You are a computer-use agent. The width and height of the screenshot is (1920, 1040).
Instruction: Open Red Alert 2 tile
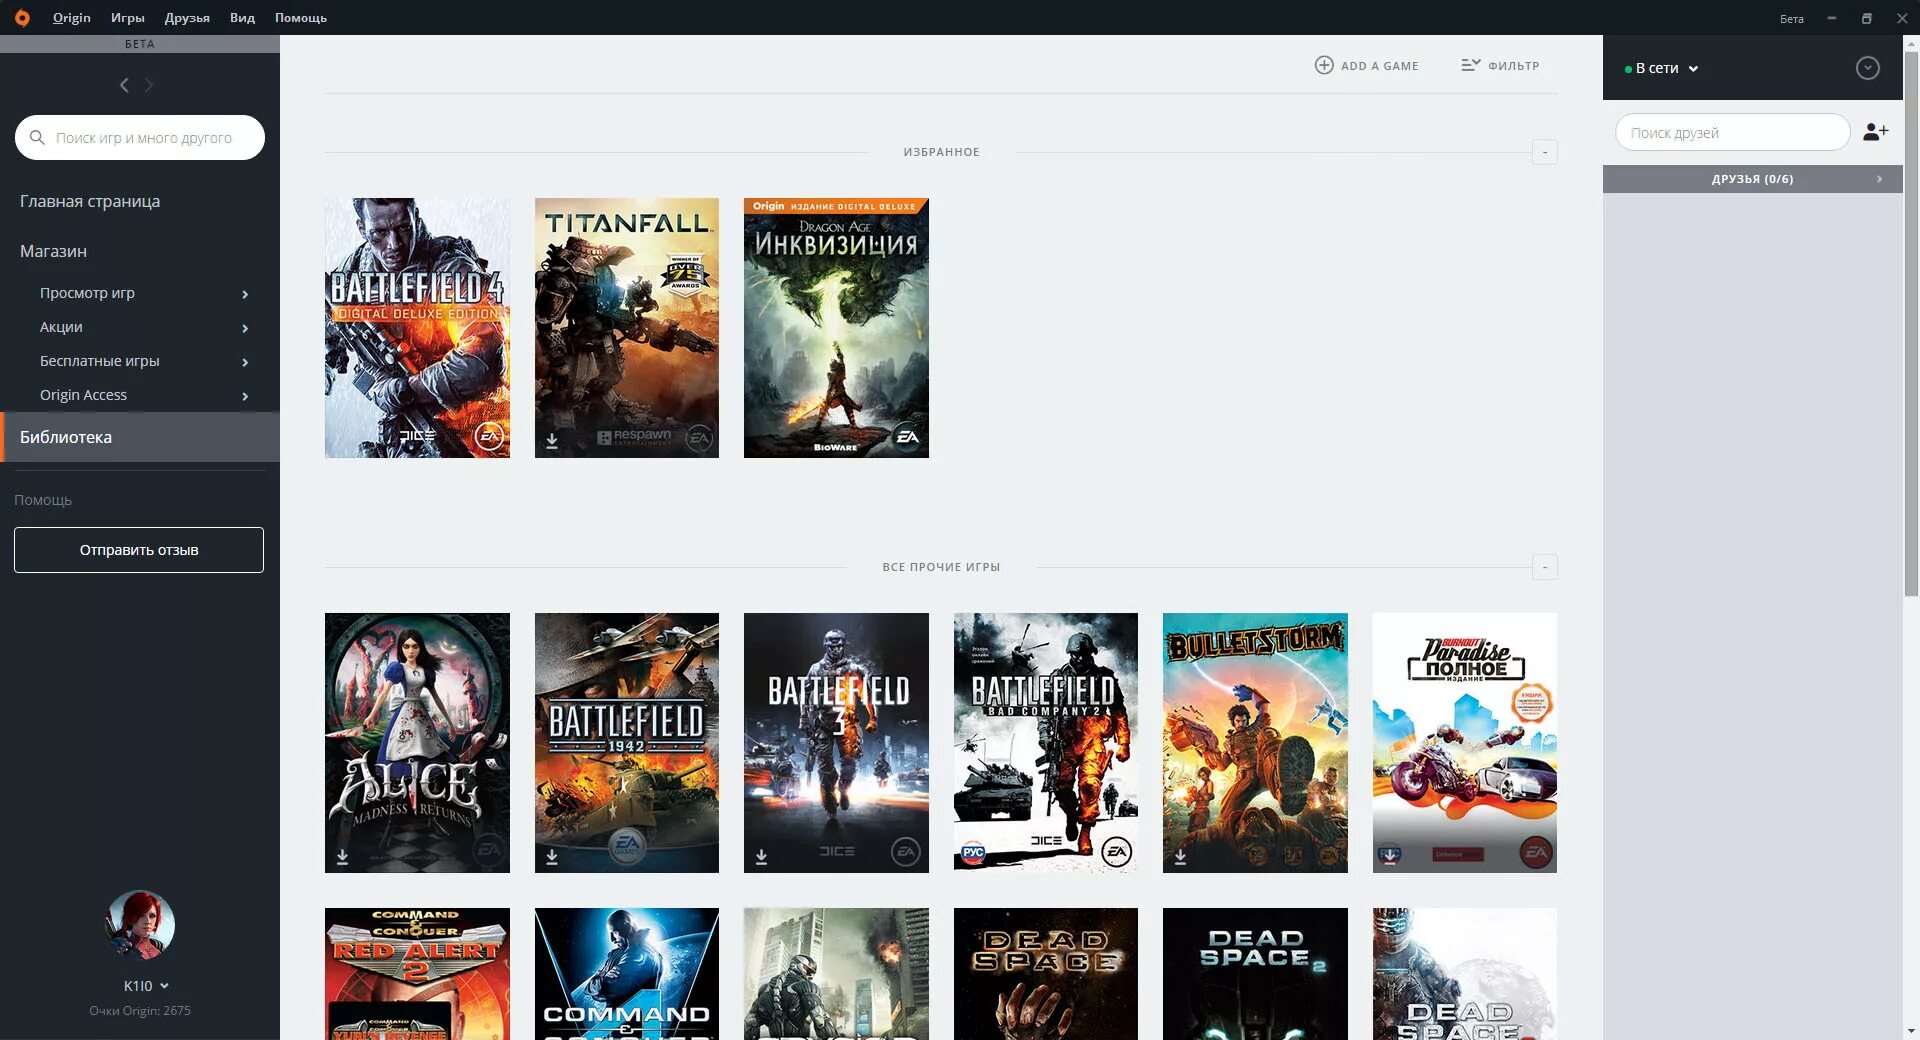[417, 974]
